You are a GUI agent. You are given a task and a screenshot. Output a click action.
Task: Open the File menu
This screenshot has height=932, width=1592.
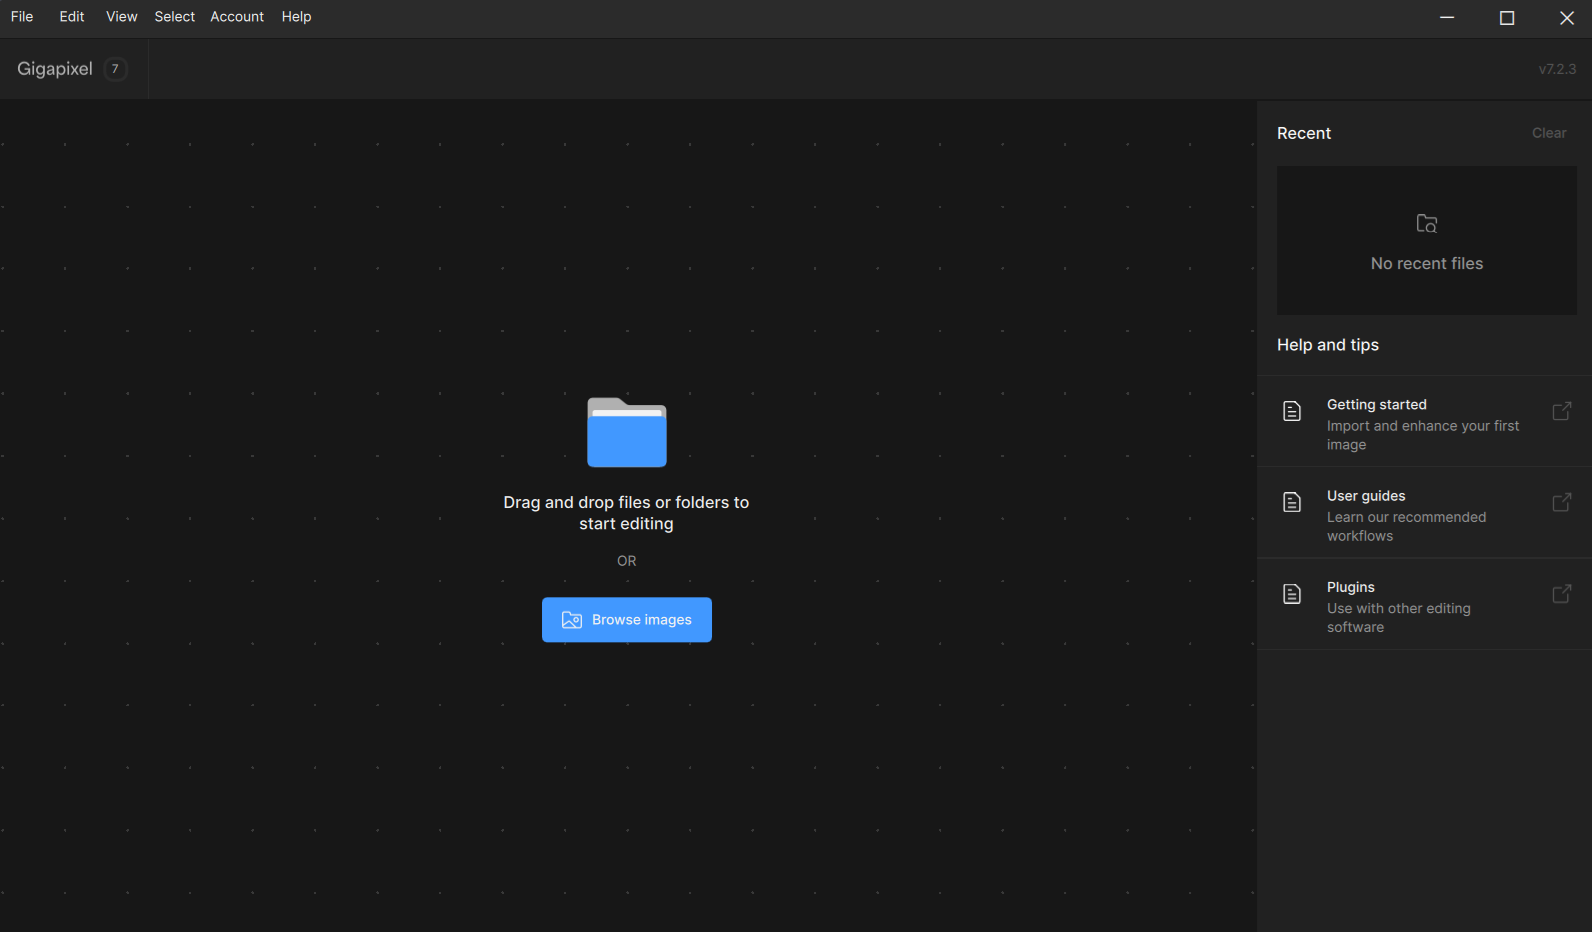point(22,17)
